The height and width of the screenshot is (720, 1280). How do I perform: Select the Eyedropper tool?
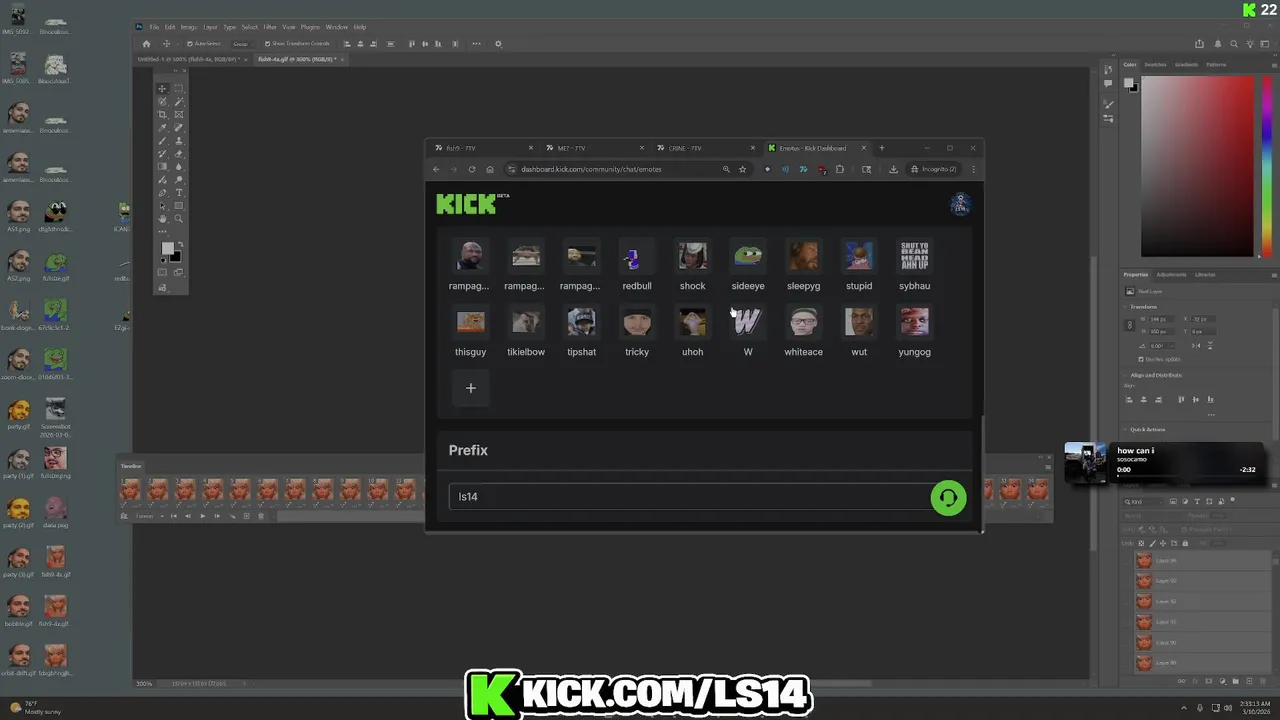pyautogui.click(x=162, y=127)
